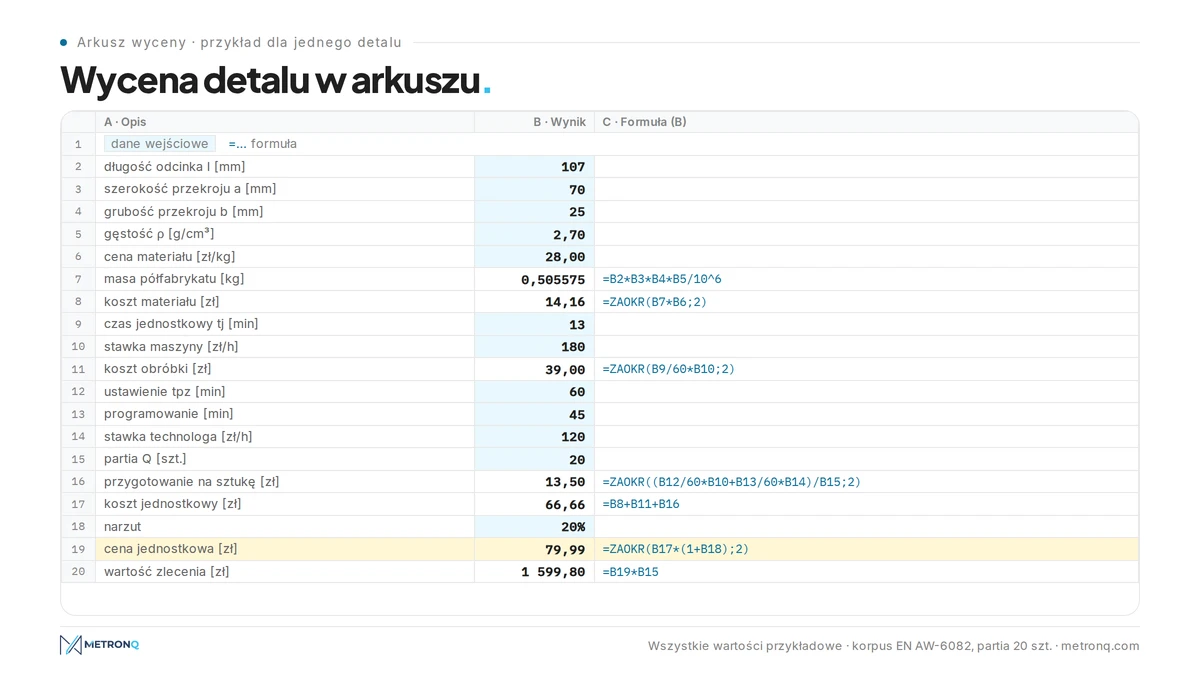Image resolution: width=1200 pixels, height=675 pixels.
Task: Select the "stawka technologa [zł/h]" cell
Action: pyautogui.click(x=285, y=437)
